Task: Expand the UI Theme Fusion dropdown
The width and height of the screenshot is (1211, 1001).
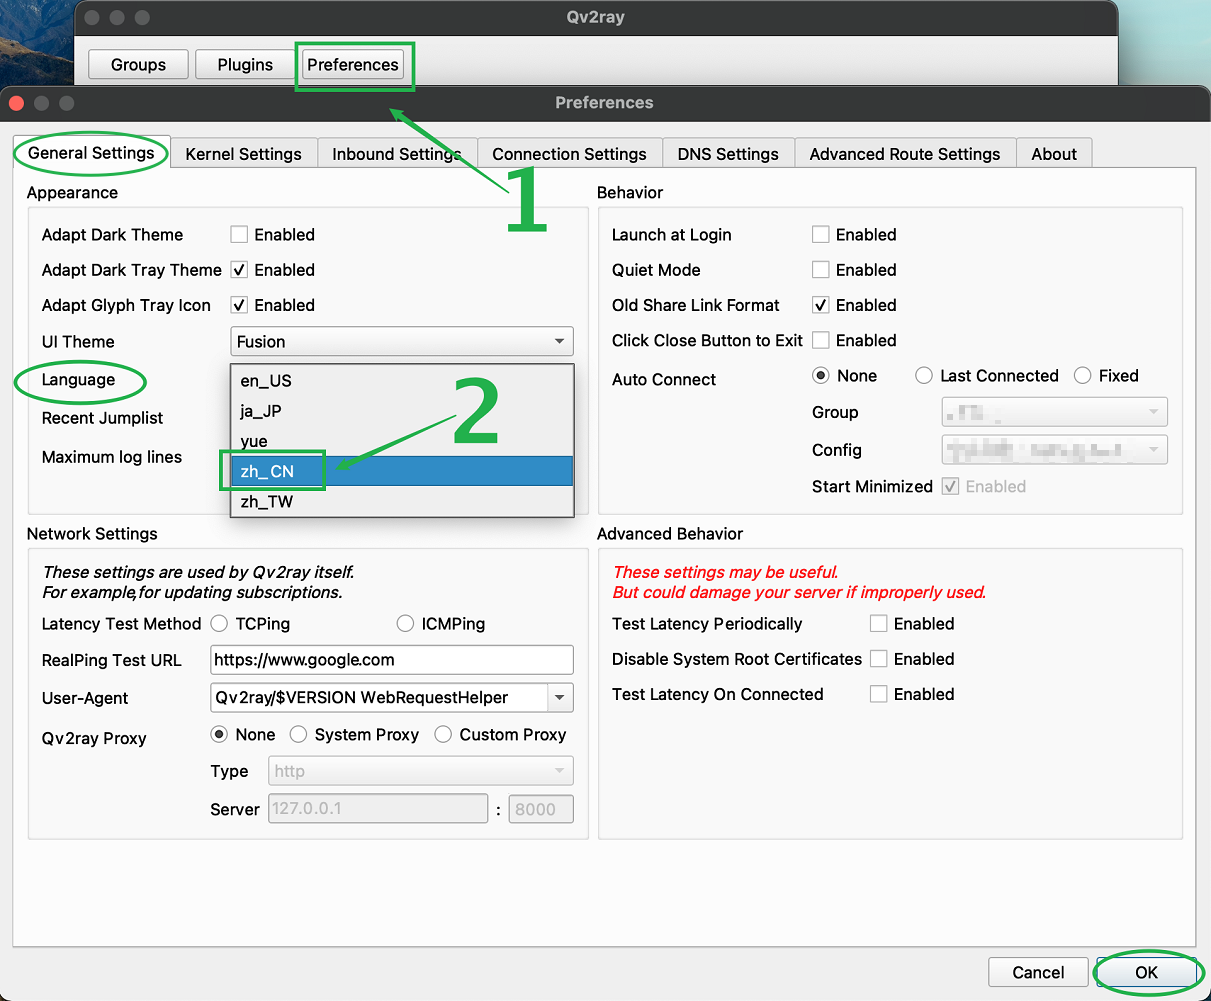Action: [401, 342]
